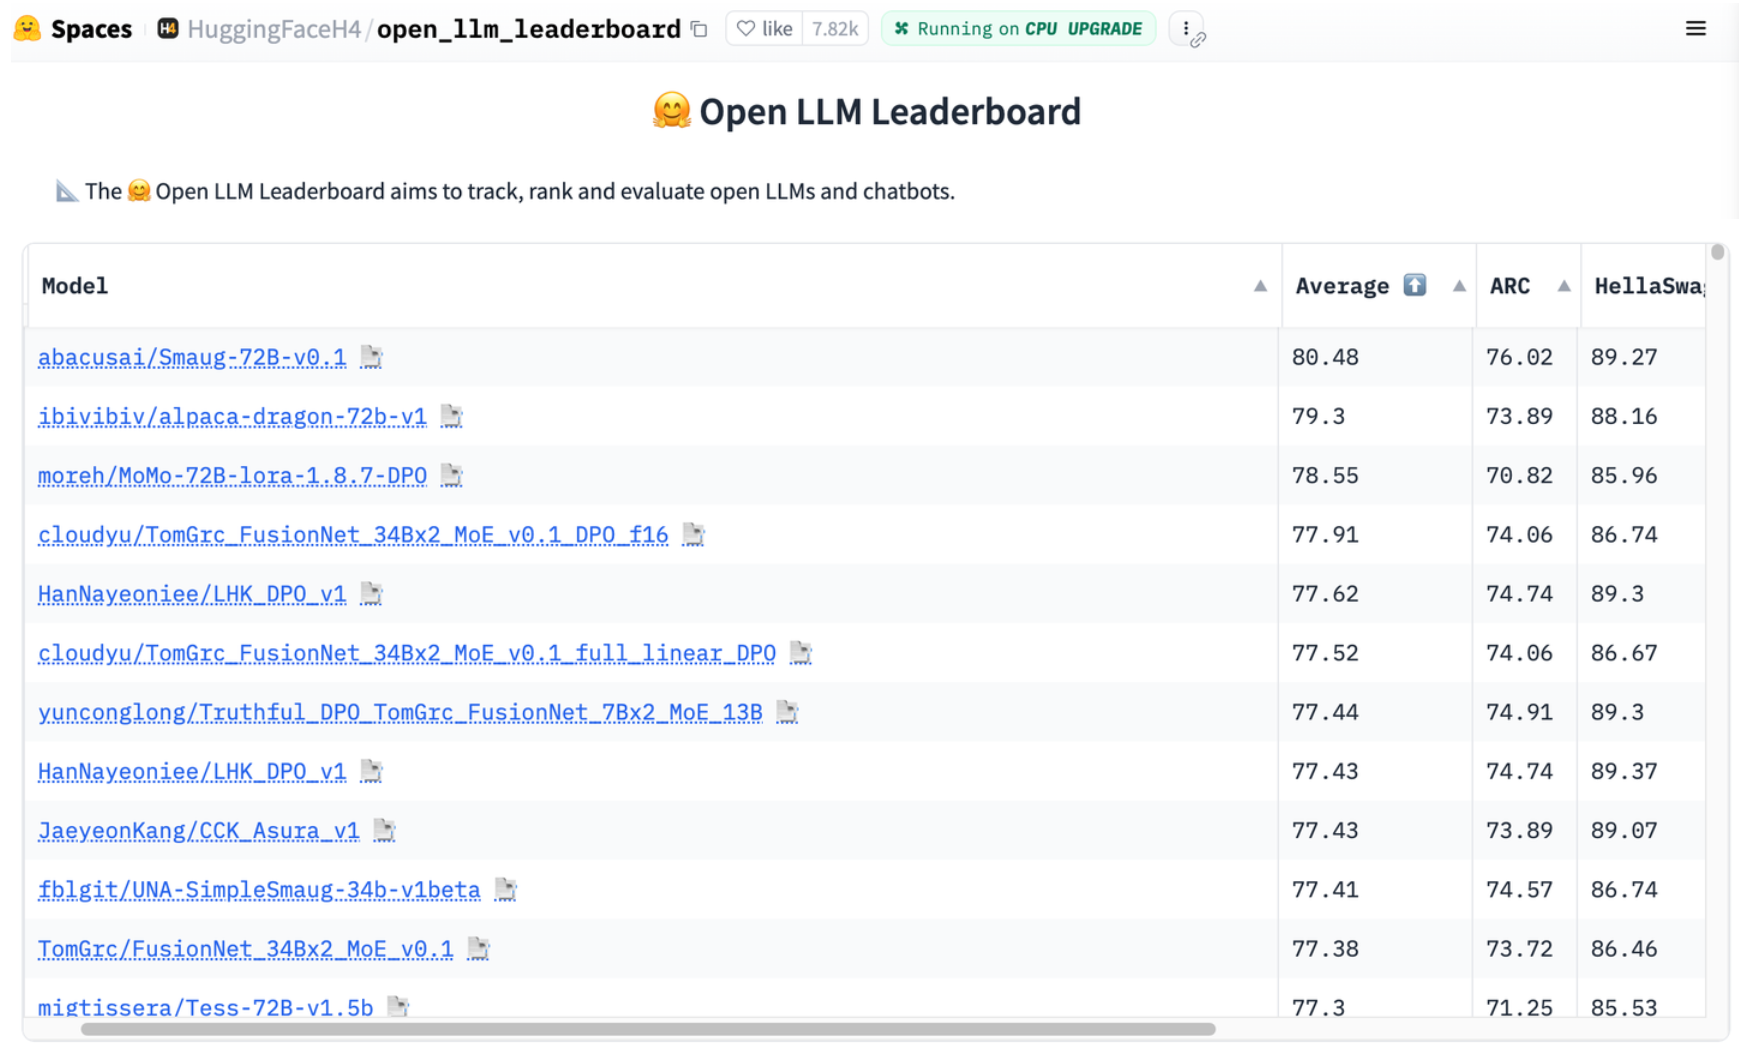
Task: Open the Spaces home logo
Action: (28, 28)
